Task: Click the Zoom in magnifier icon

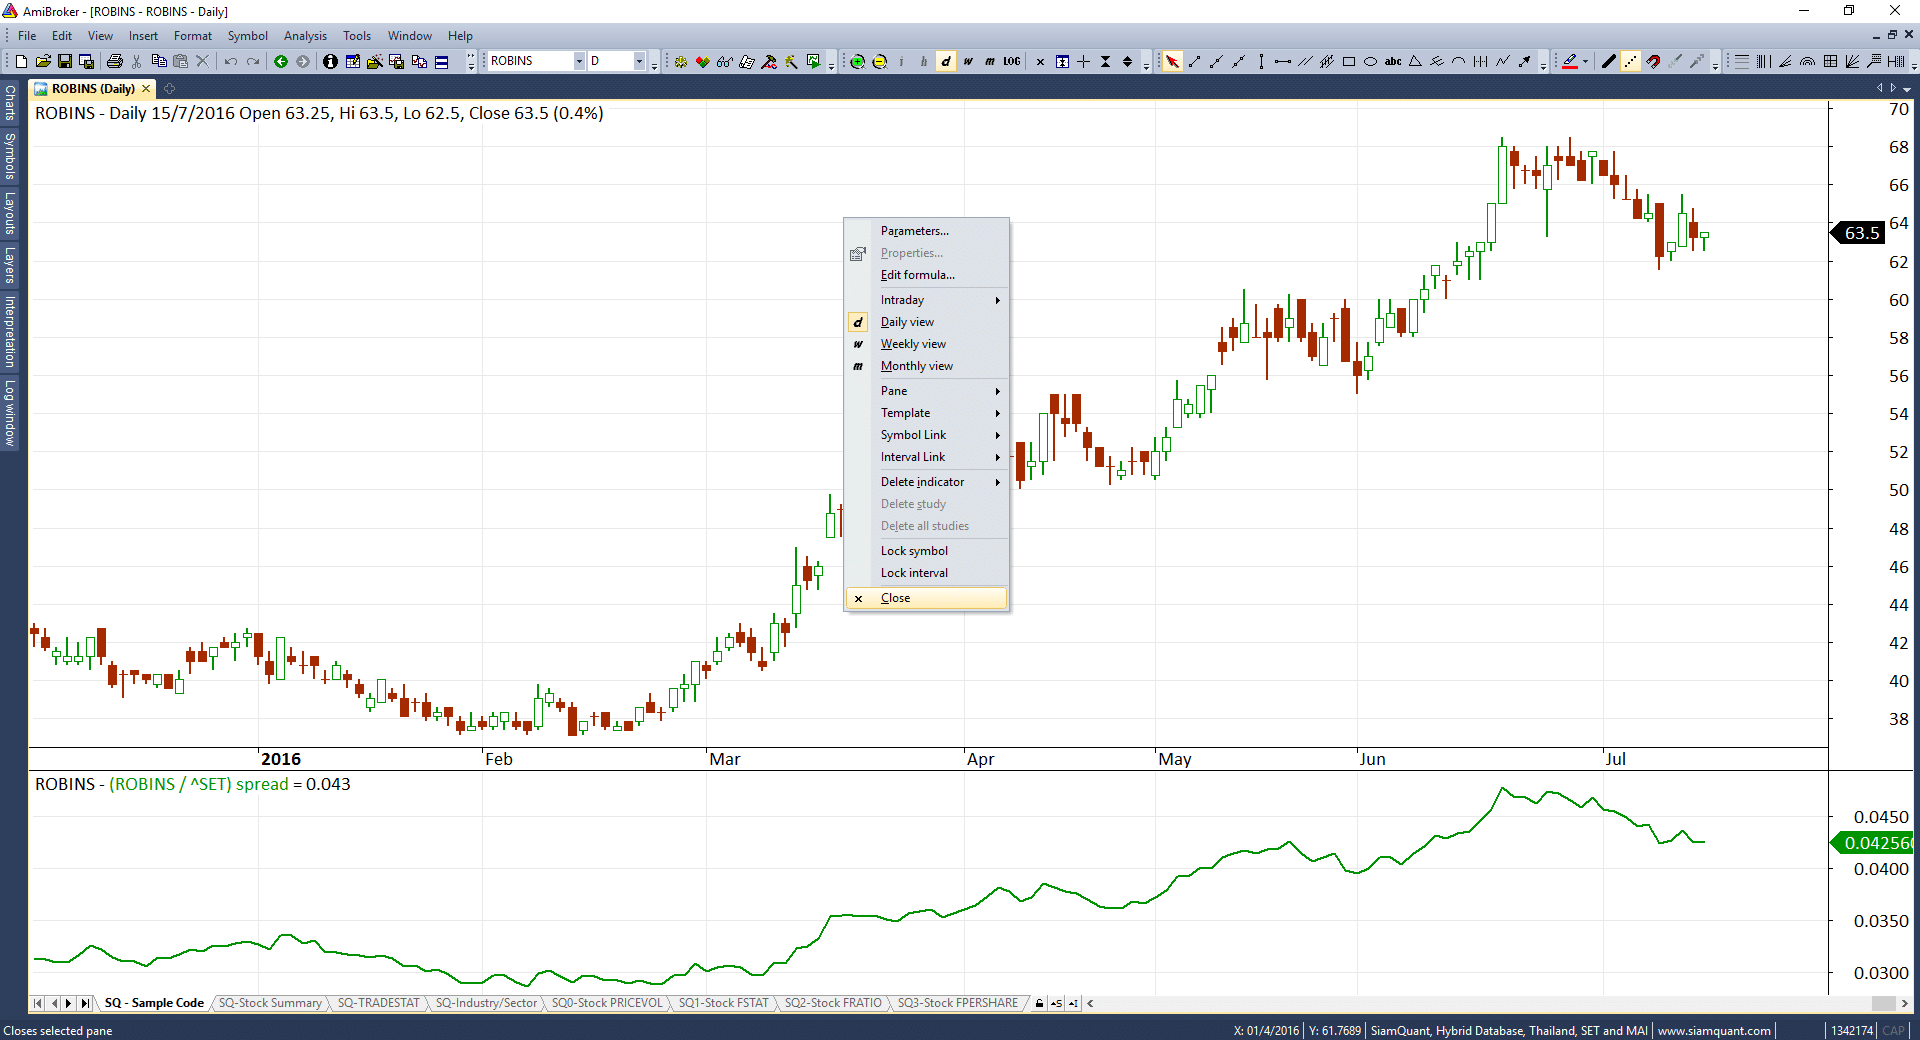Action: (857, 62)
